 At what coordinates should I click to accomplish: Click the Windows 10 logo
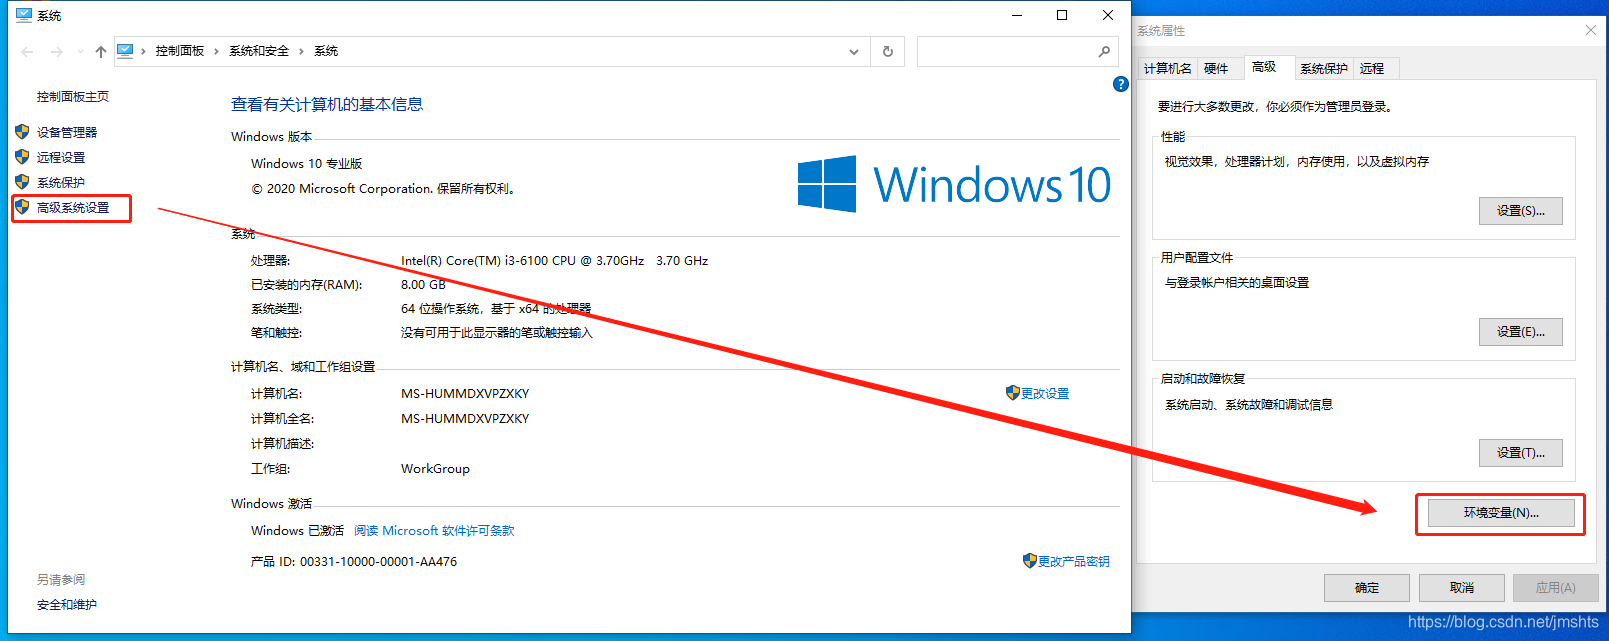954,184
